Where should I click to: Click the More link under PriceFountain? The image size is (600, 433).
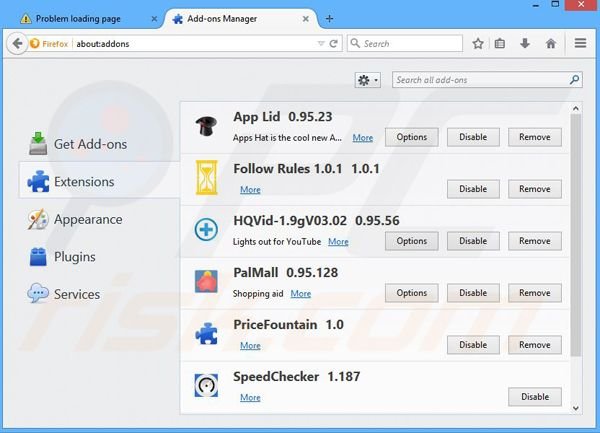tap(250, 345)
